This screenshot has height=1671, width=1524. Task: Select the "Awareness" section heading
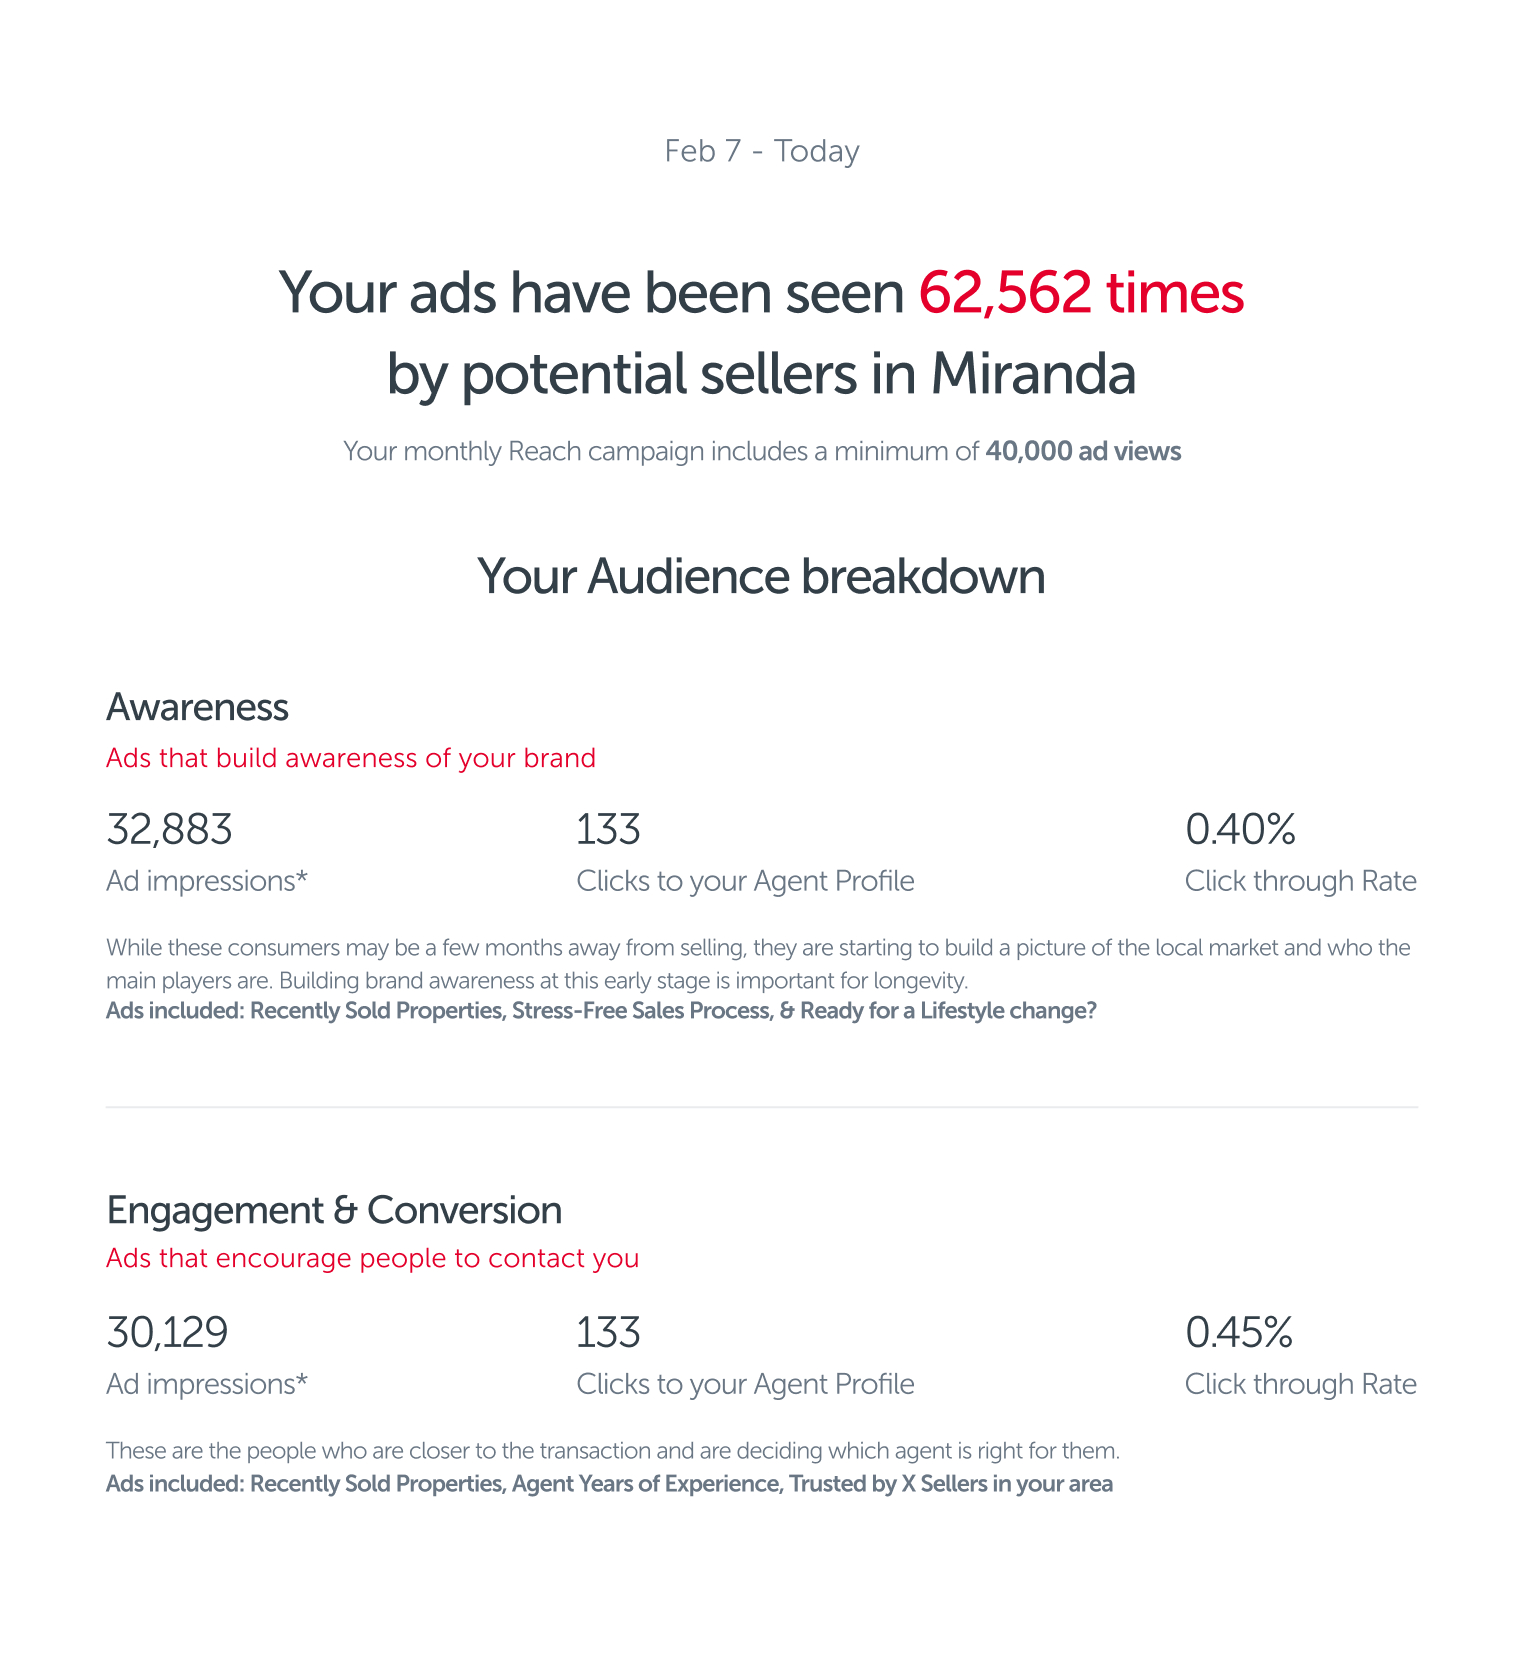[x=197, y=708]
